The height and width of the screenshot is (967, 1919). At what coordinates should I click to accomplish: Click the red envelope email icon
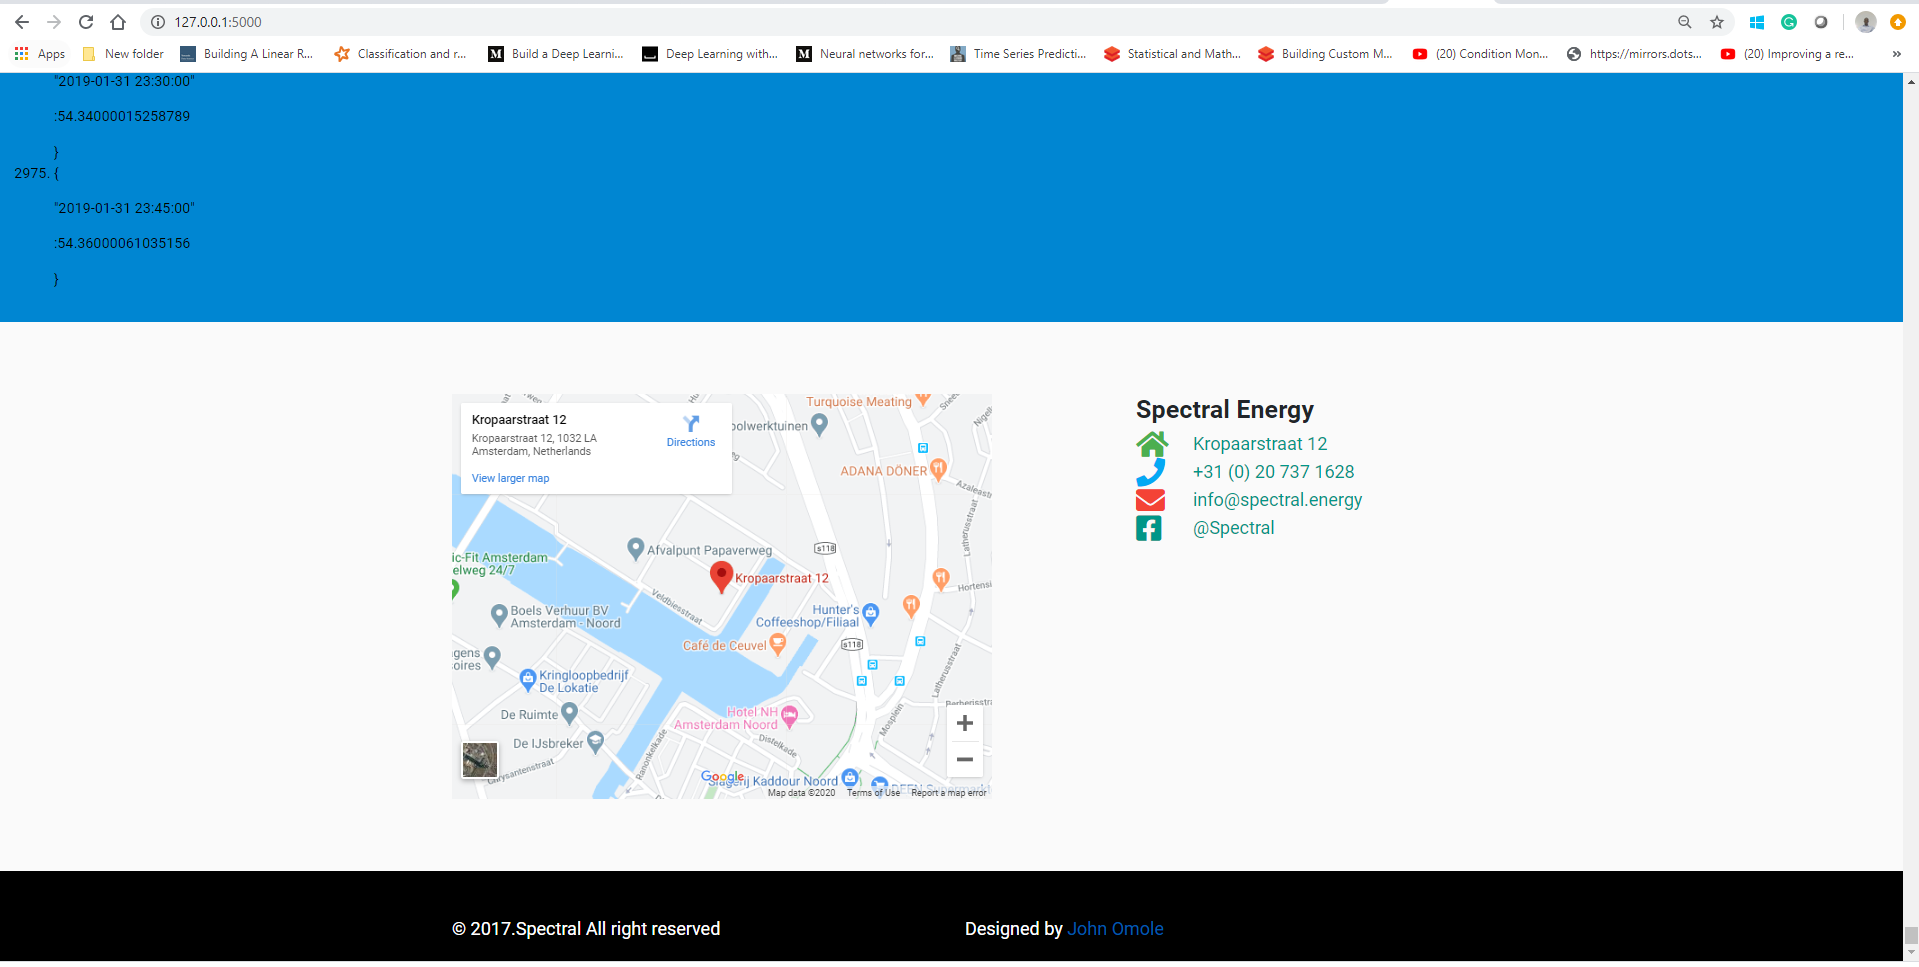[x=1151, y=500]
